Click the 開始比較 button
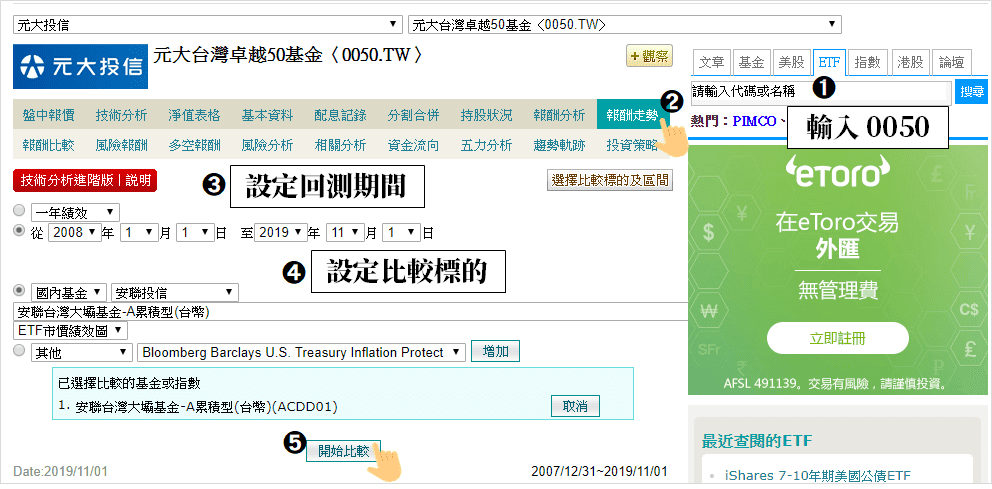Image resolution: width=992 pixels, height=489 pixels. pos(344,451)
